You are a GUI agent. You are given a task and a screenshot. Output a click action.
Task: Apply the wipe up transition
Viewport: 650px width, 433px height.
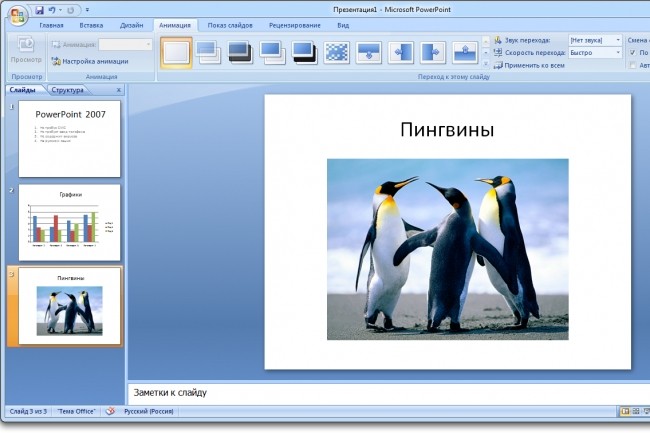tap(465, 53)
